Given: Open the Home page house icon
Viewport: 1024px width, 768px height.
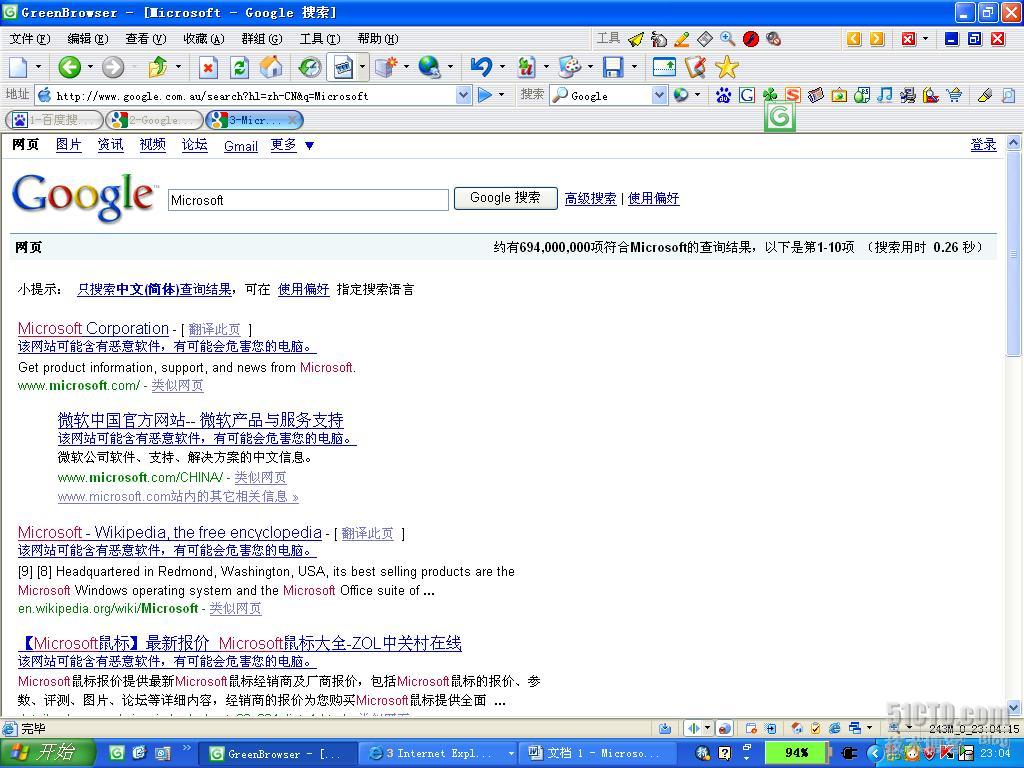Looking at the screenshot, I should 271,67.
